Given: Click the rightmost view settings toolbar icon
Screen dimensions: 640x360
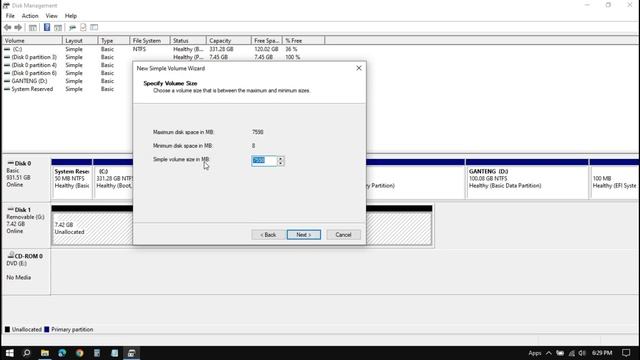Looking at the screenshot, I should [x=94, y=27].
